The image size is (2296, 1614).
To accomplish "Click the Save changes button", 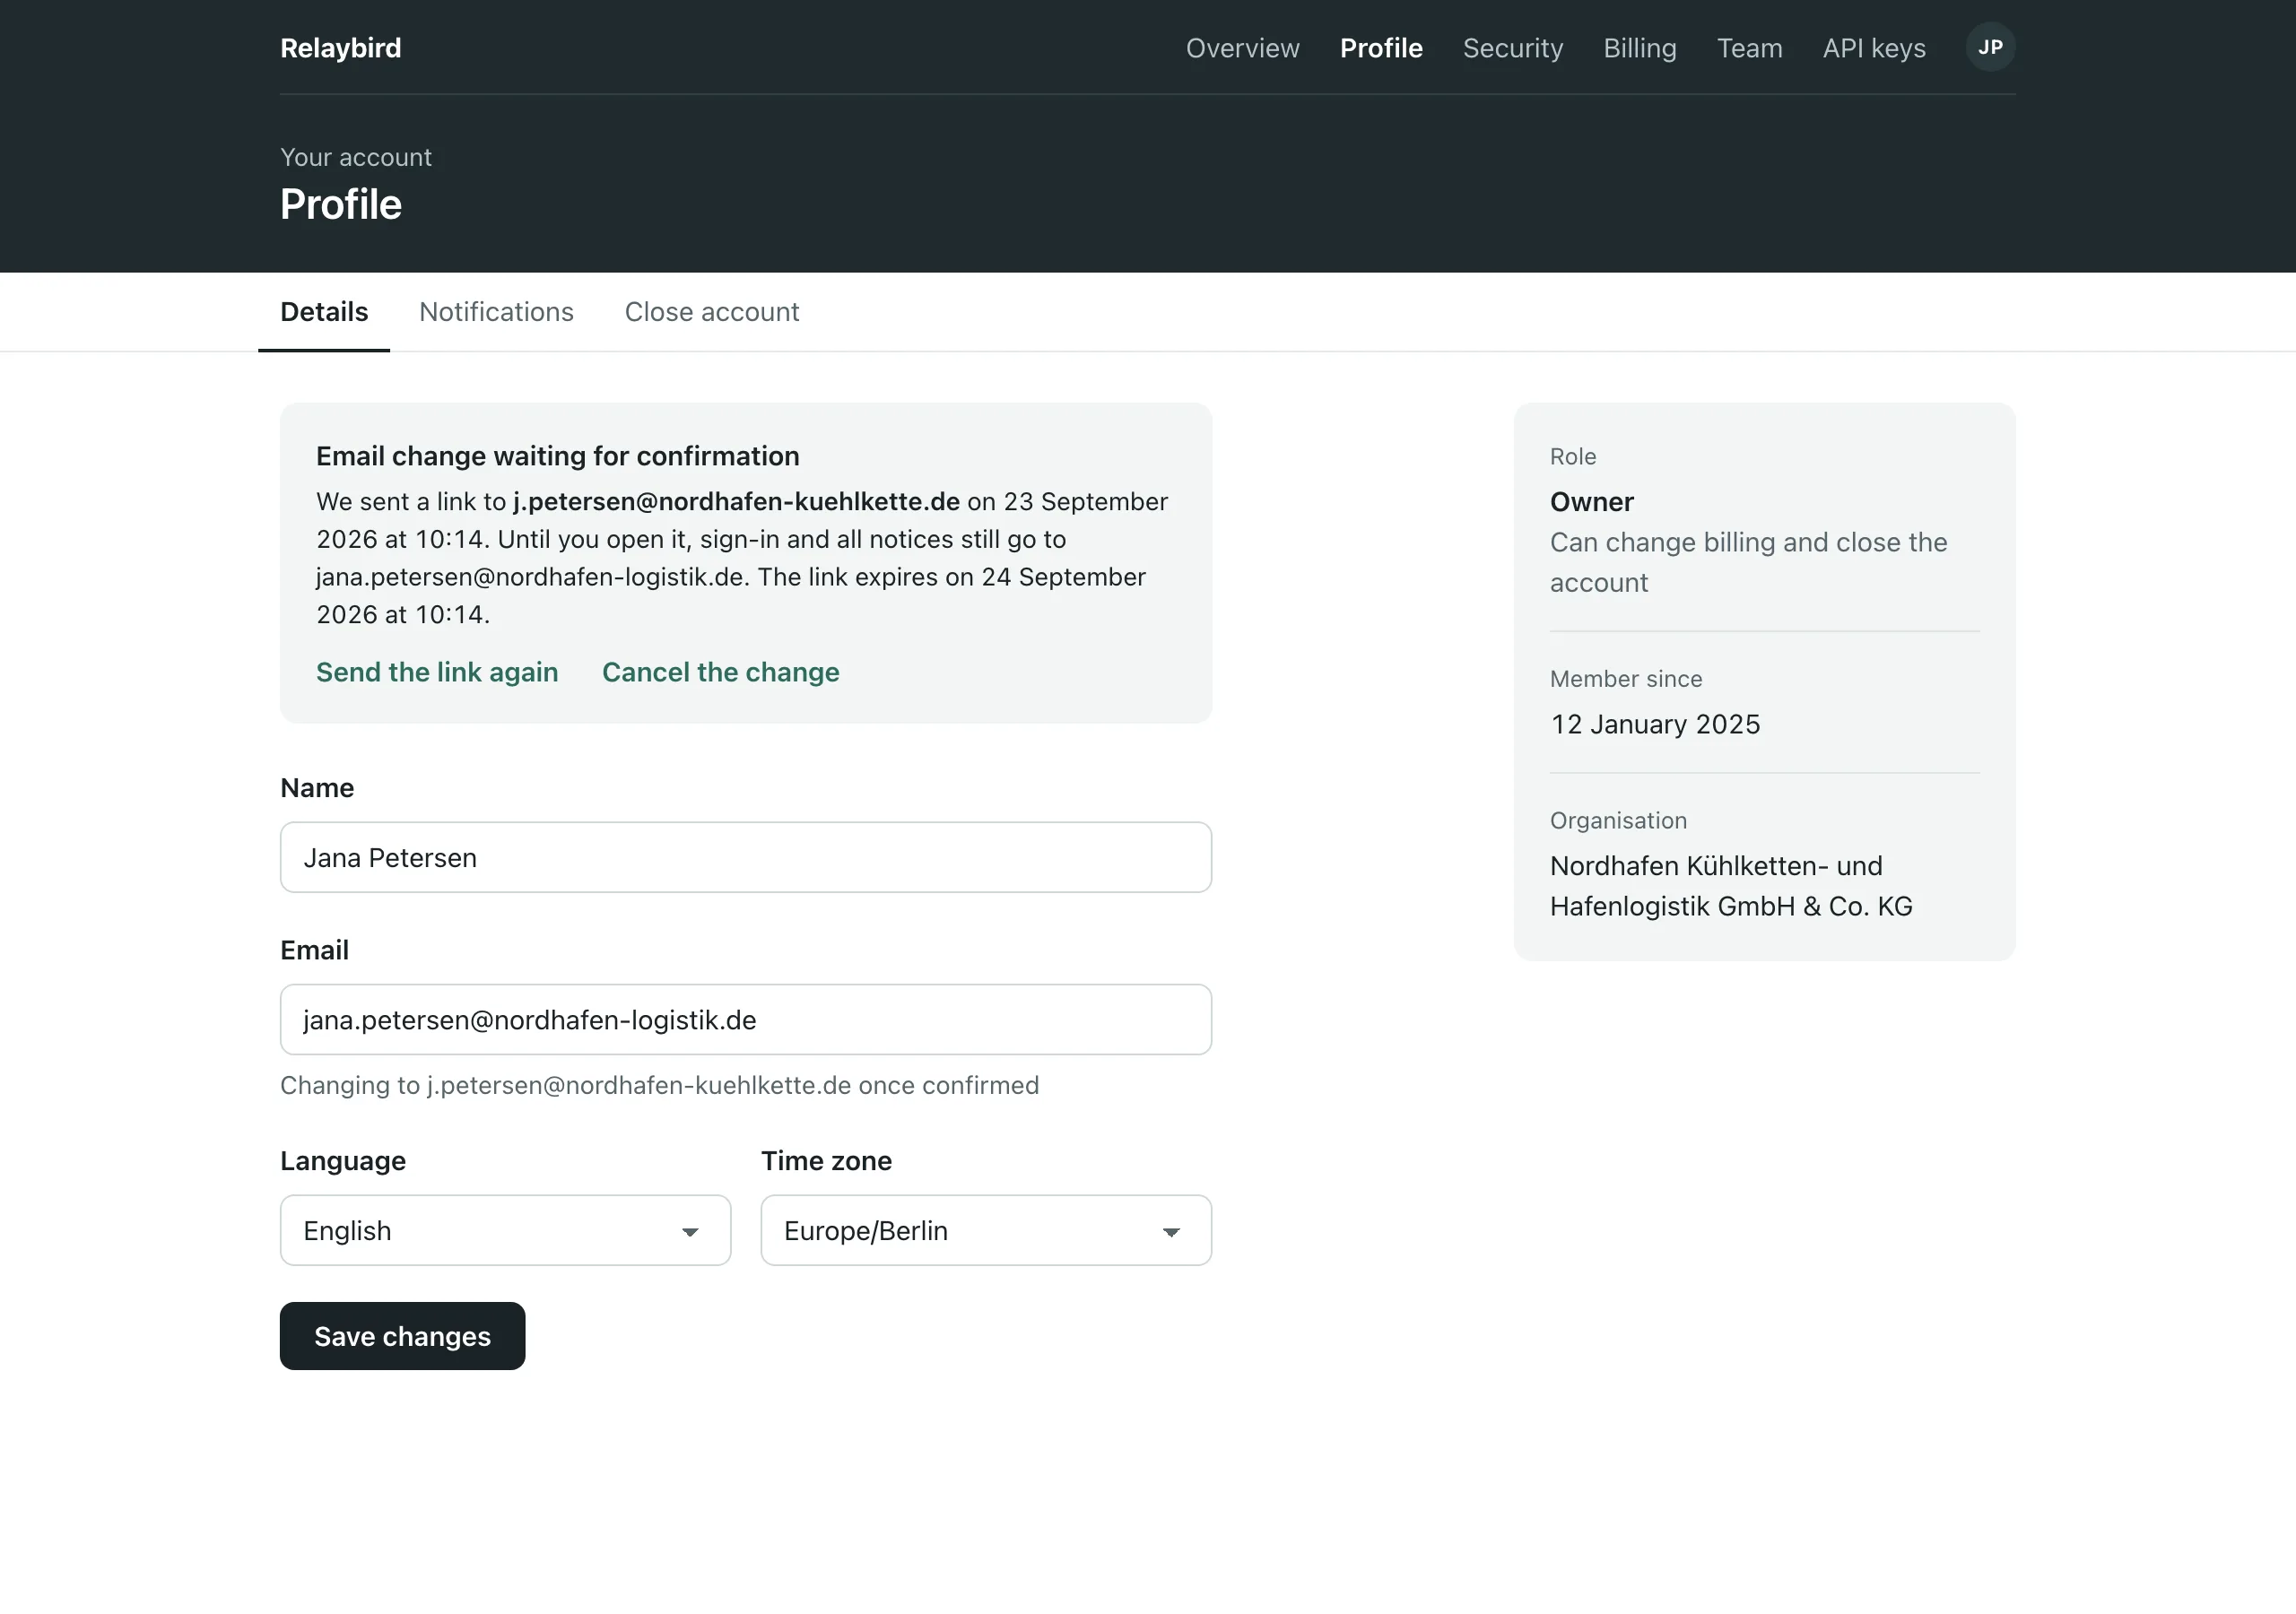I will pos(402,1336).
